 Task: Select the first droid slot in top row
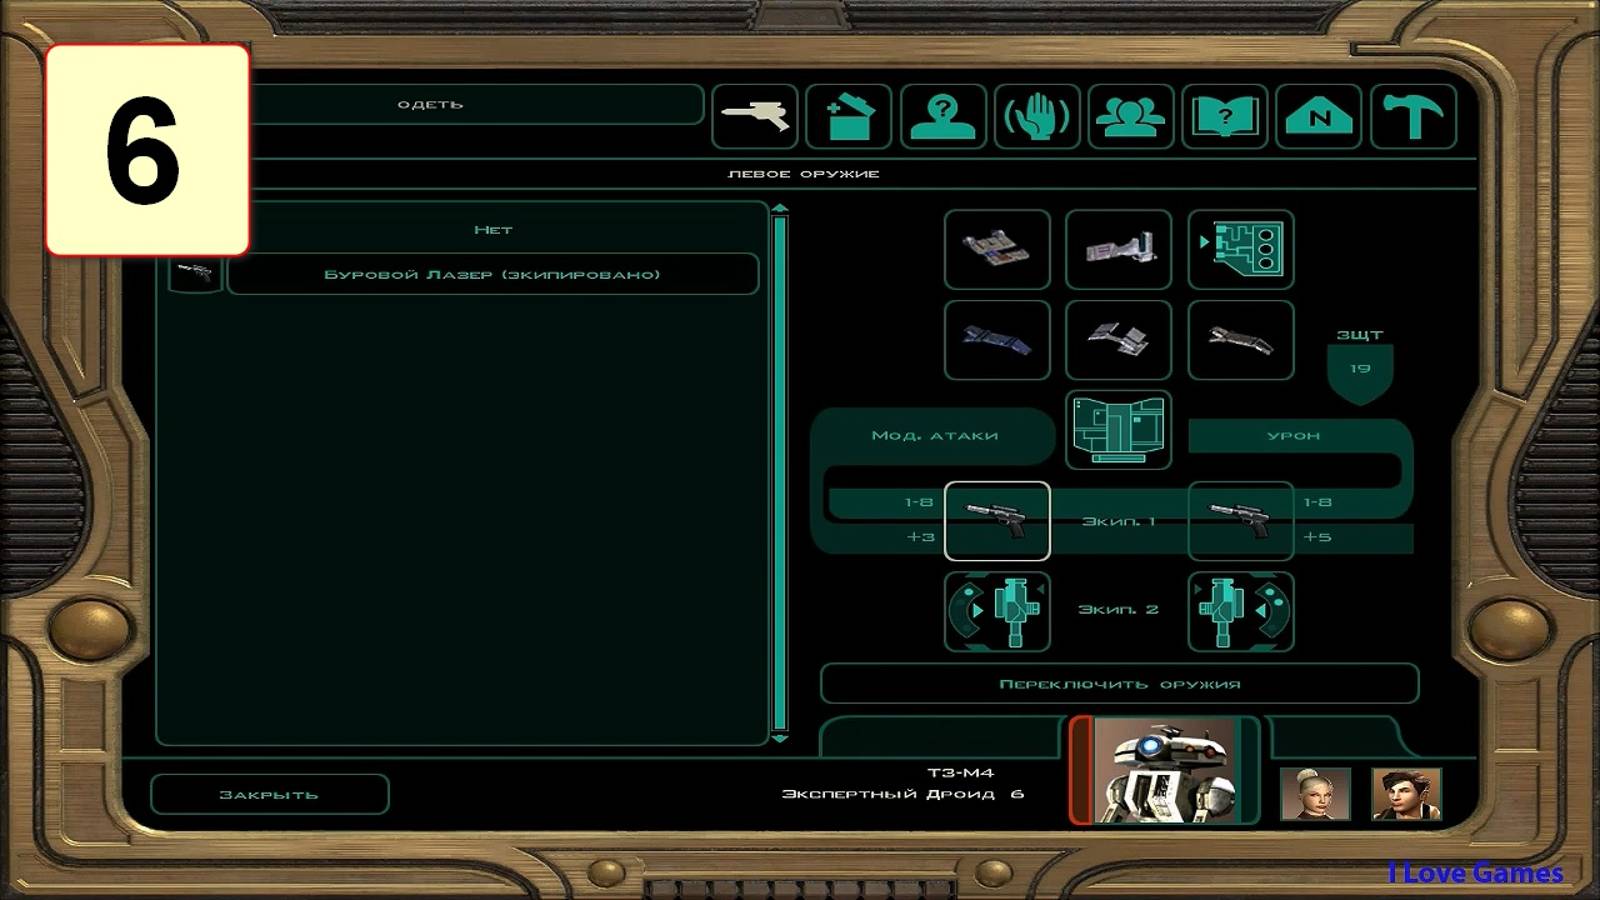point(997,249)
